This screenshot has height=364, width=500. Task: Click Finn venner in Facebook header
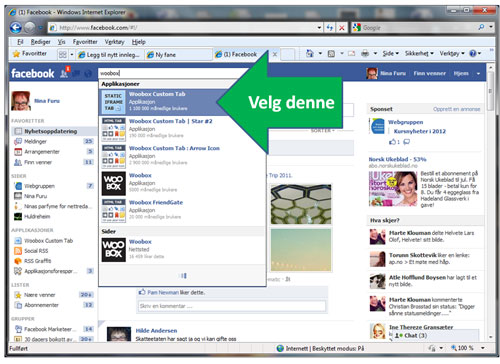[x=429, y=73]
